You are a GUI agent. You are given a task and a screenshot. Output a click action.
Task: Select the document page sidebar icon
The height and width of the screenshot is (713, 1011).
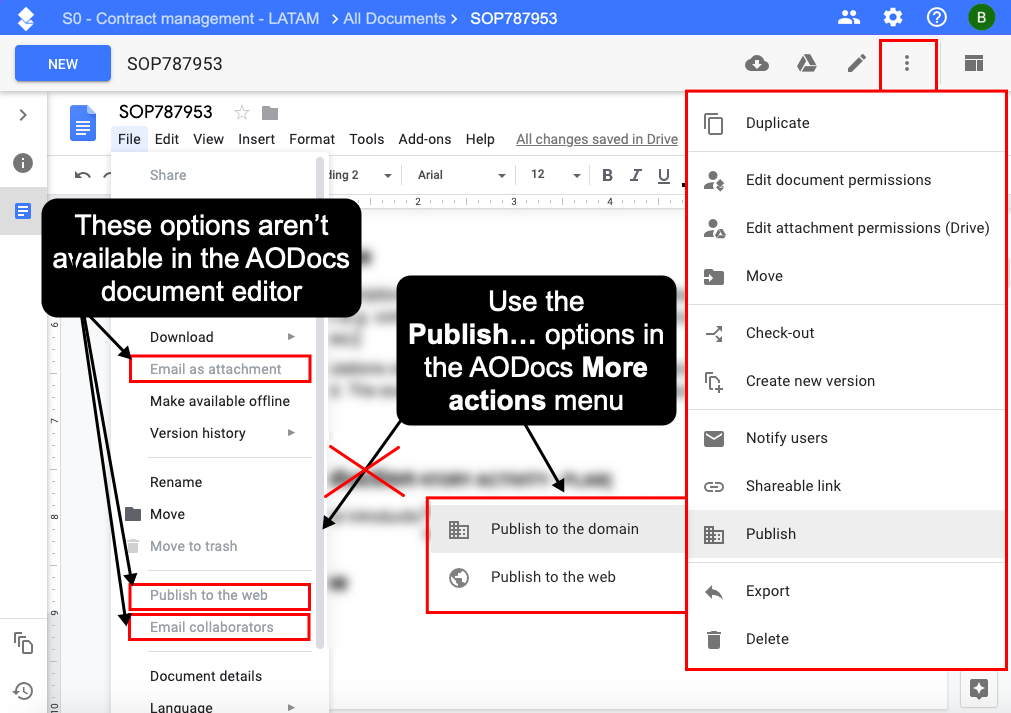pos(23,210)
